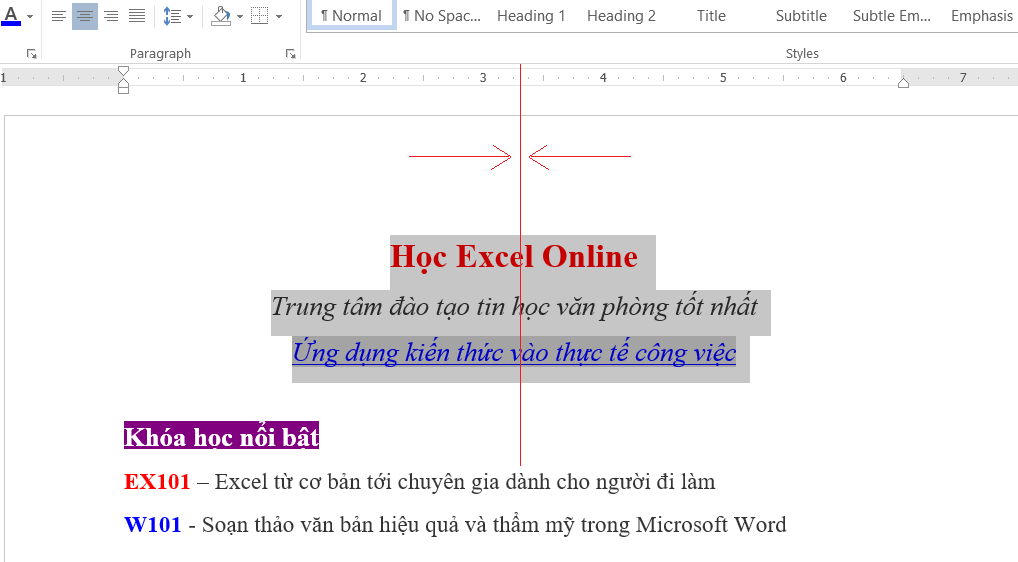Apply the No Spacing style
This screenshot has width=1018, height=562.
pos(441,16)
